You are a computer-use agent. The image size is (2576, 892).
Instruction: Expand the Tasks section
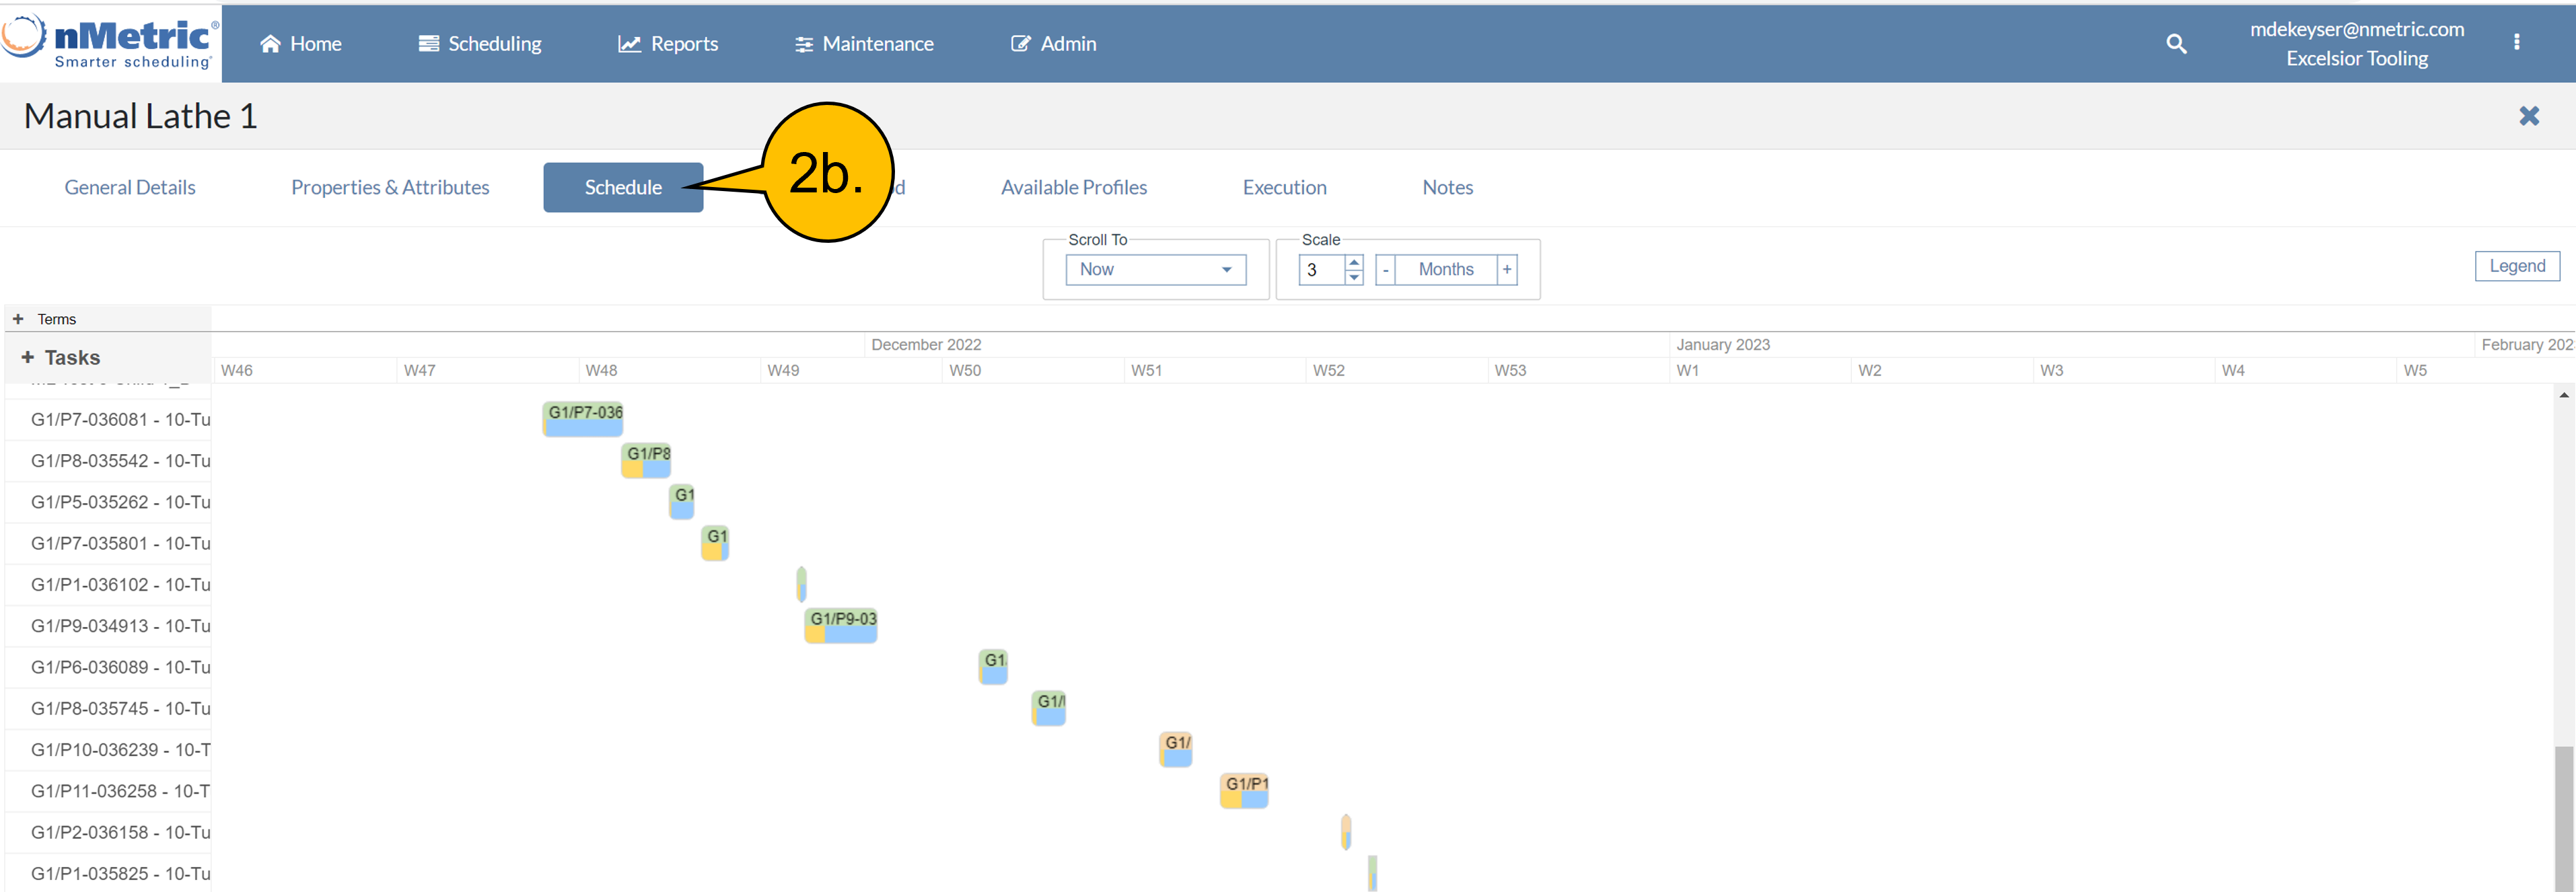[28, 357]
